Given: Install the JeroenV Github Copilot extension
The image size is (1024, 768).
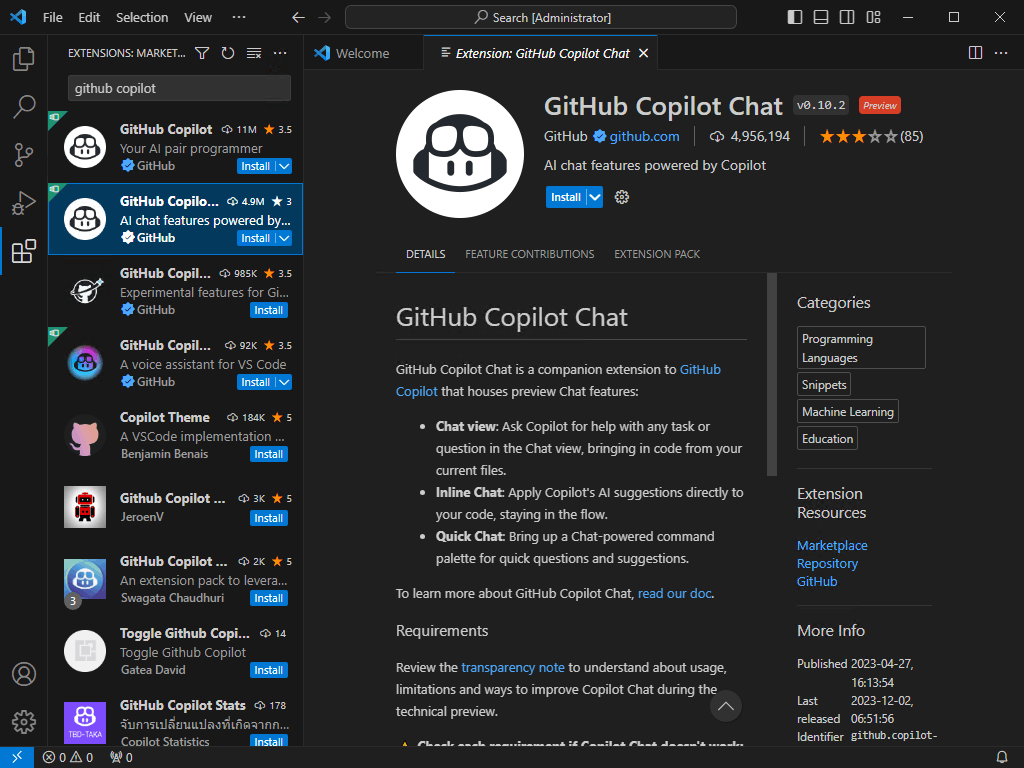Looking at the screenshot, I should [x=268, y=518].
